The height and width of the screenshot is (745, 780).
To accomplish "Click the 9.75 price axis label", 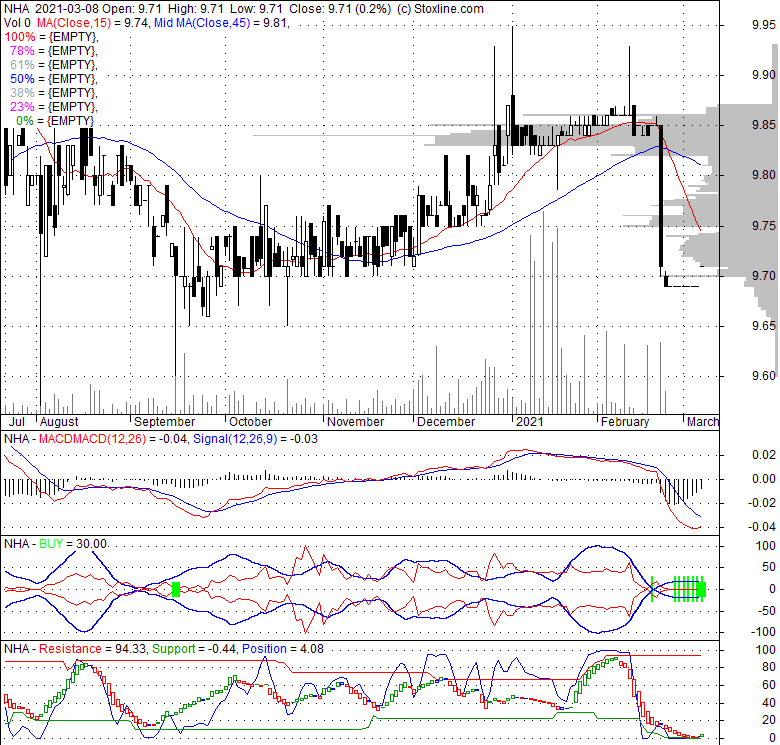I will (764, 225).
